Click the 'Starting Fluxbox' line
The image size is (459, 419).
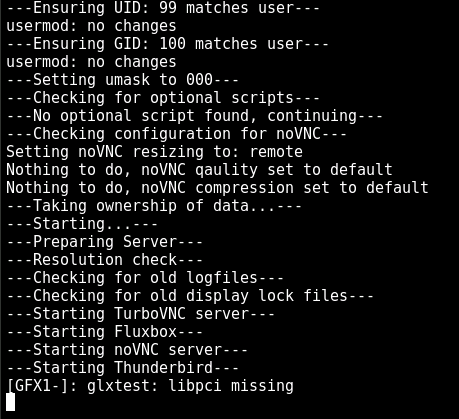(x=104, y=332)
